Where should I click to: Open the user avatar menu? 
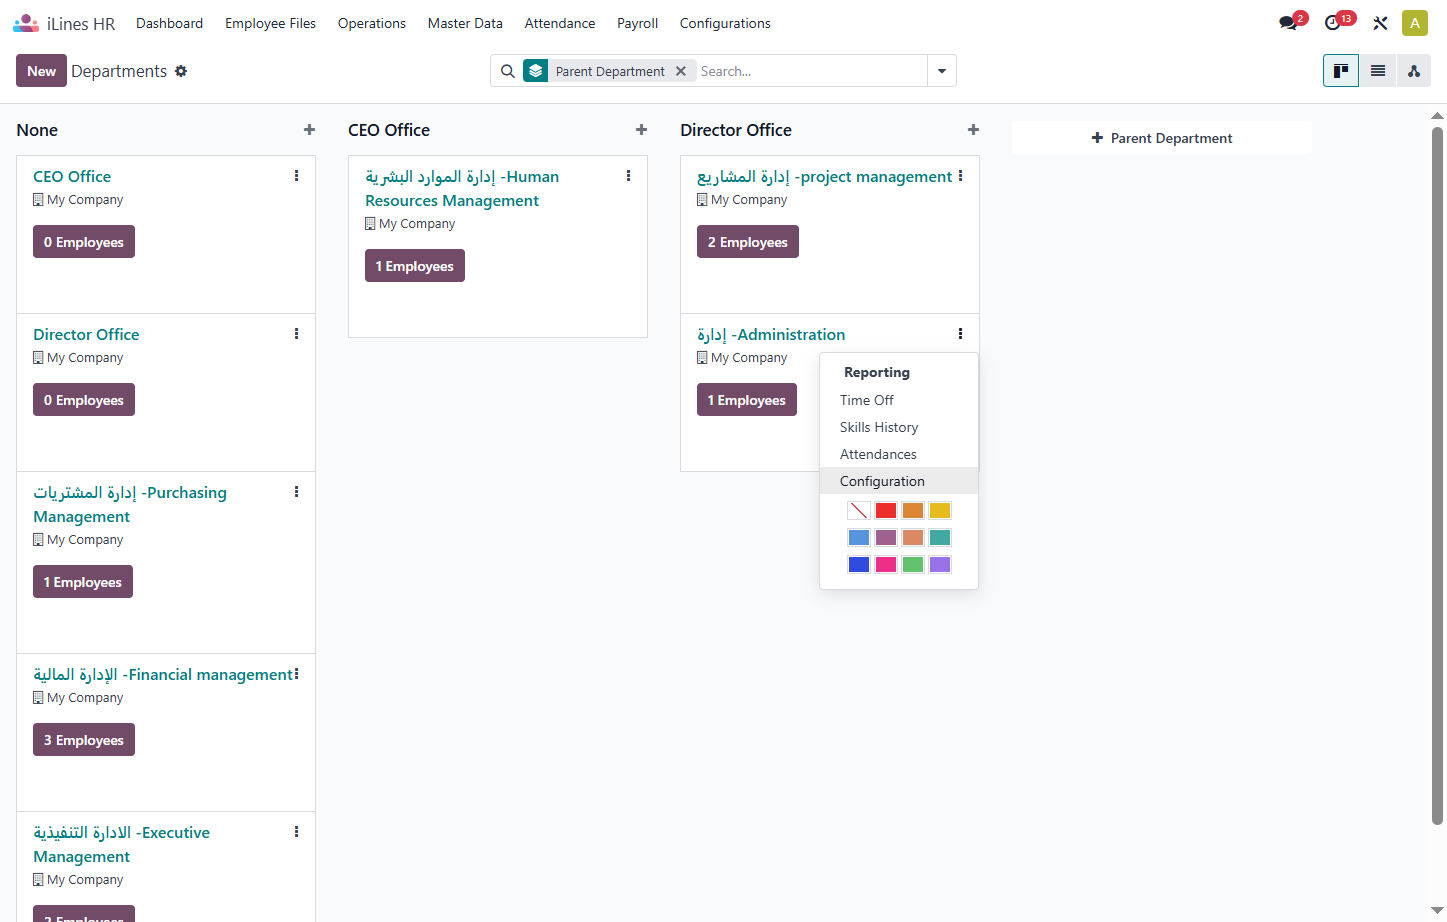coord(1414,23)
